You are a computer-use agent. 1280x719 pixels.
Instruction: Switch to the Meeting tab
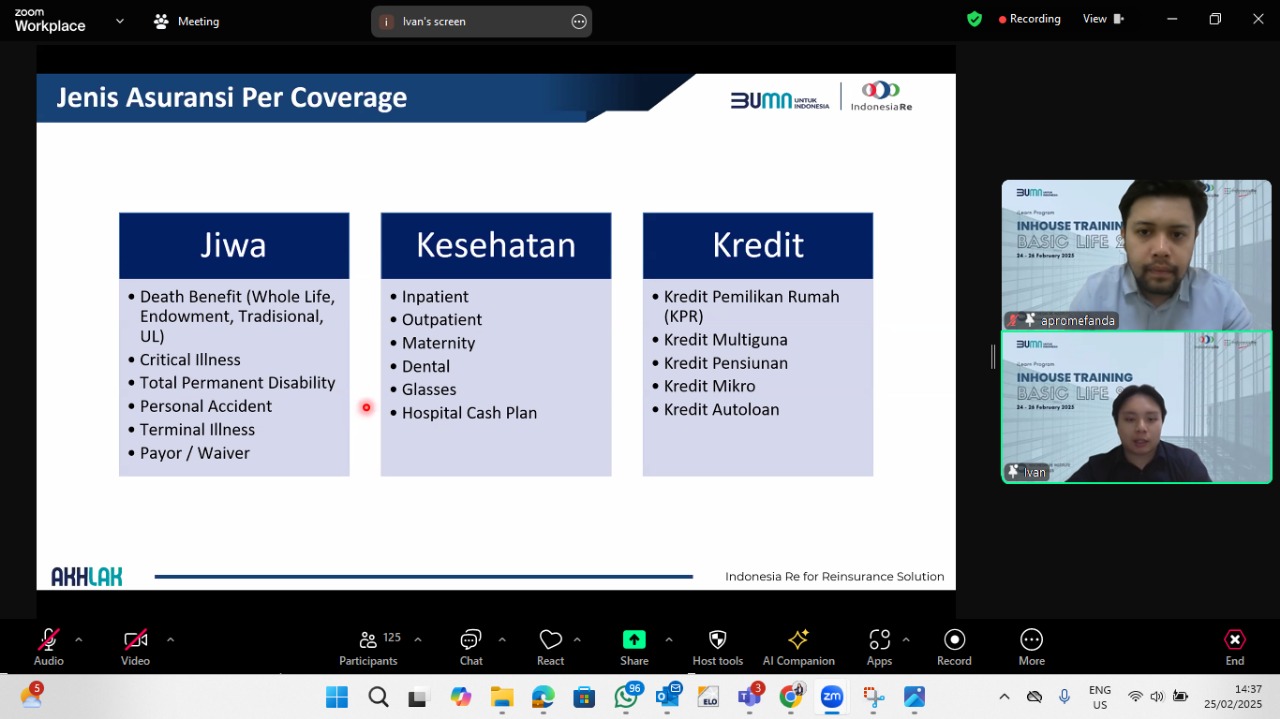(186, 21)
